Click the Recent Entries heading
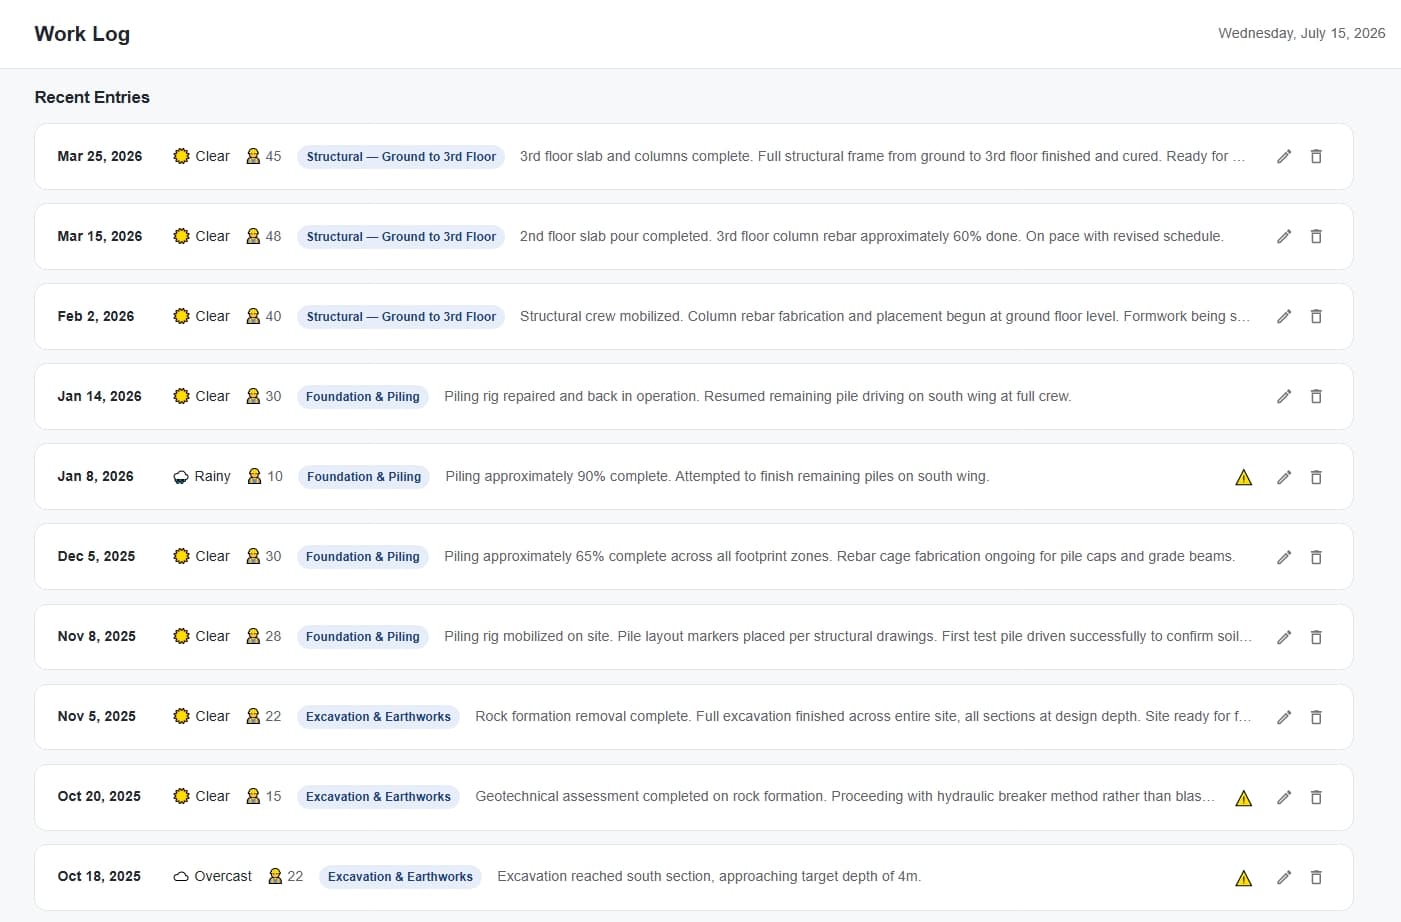Viewport: 1401px width, 922px height. [92, 97]
